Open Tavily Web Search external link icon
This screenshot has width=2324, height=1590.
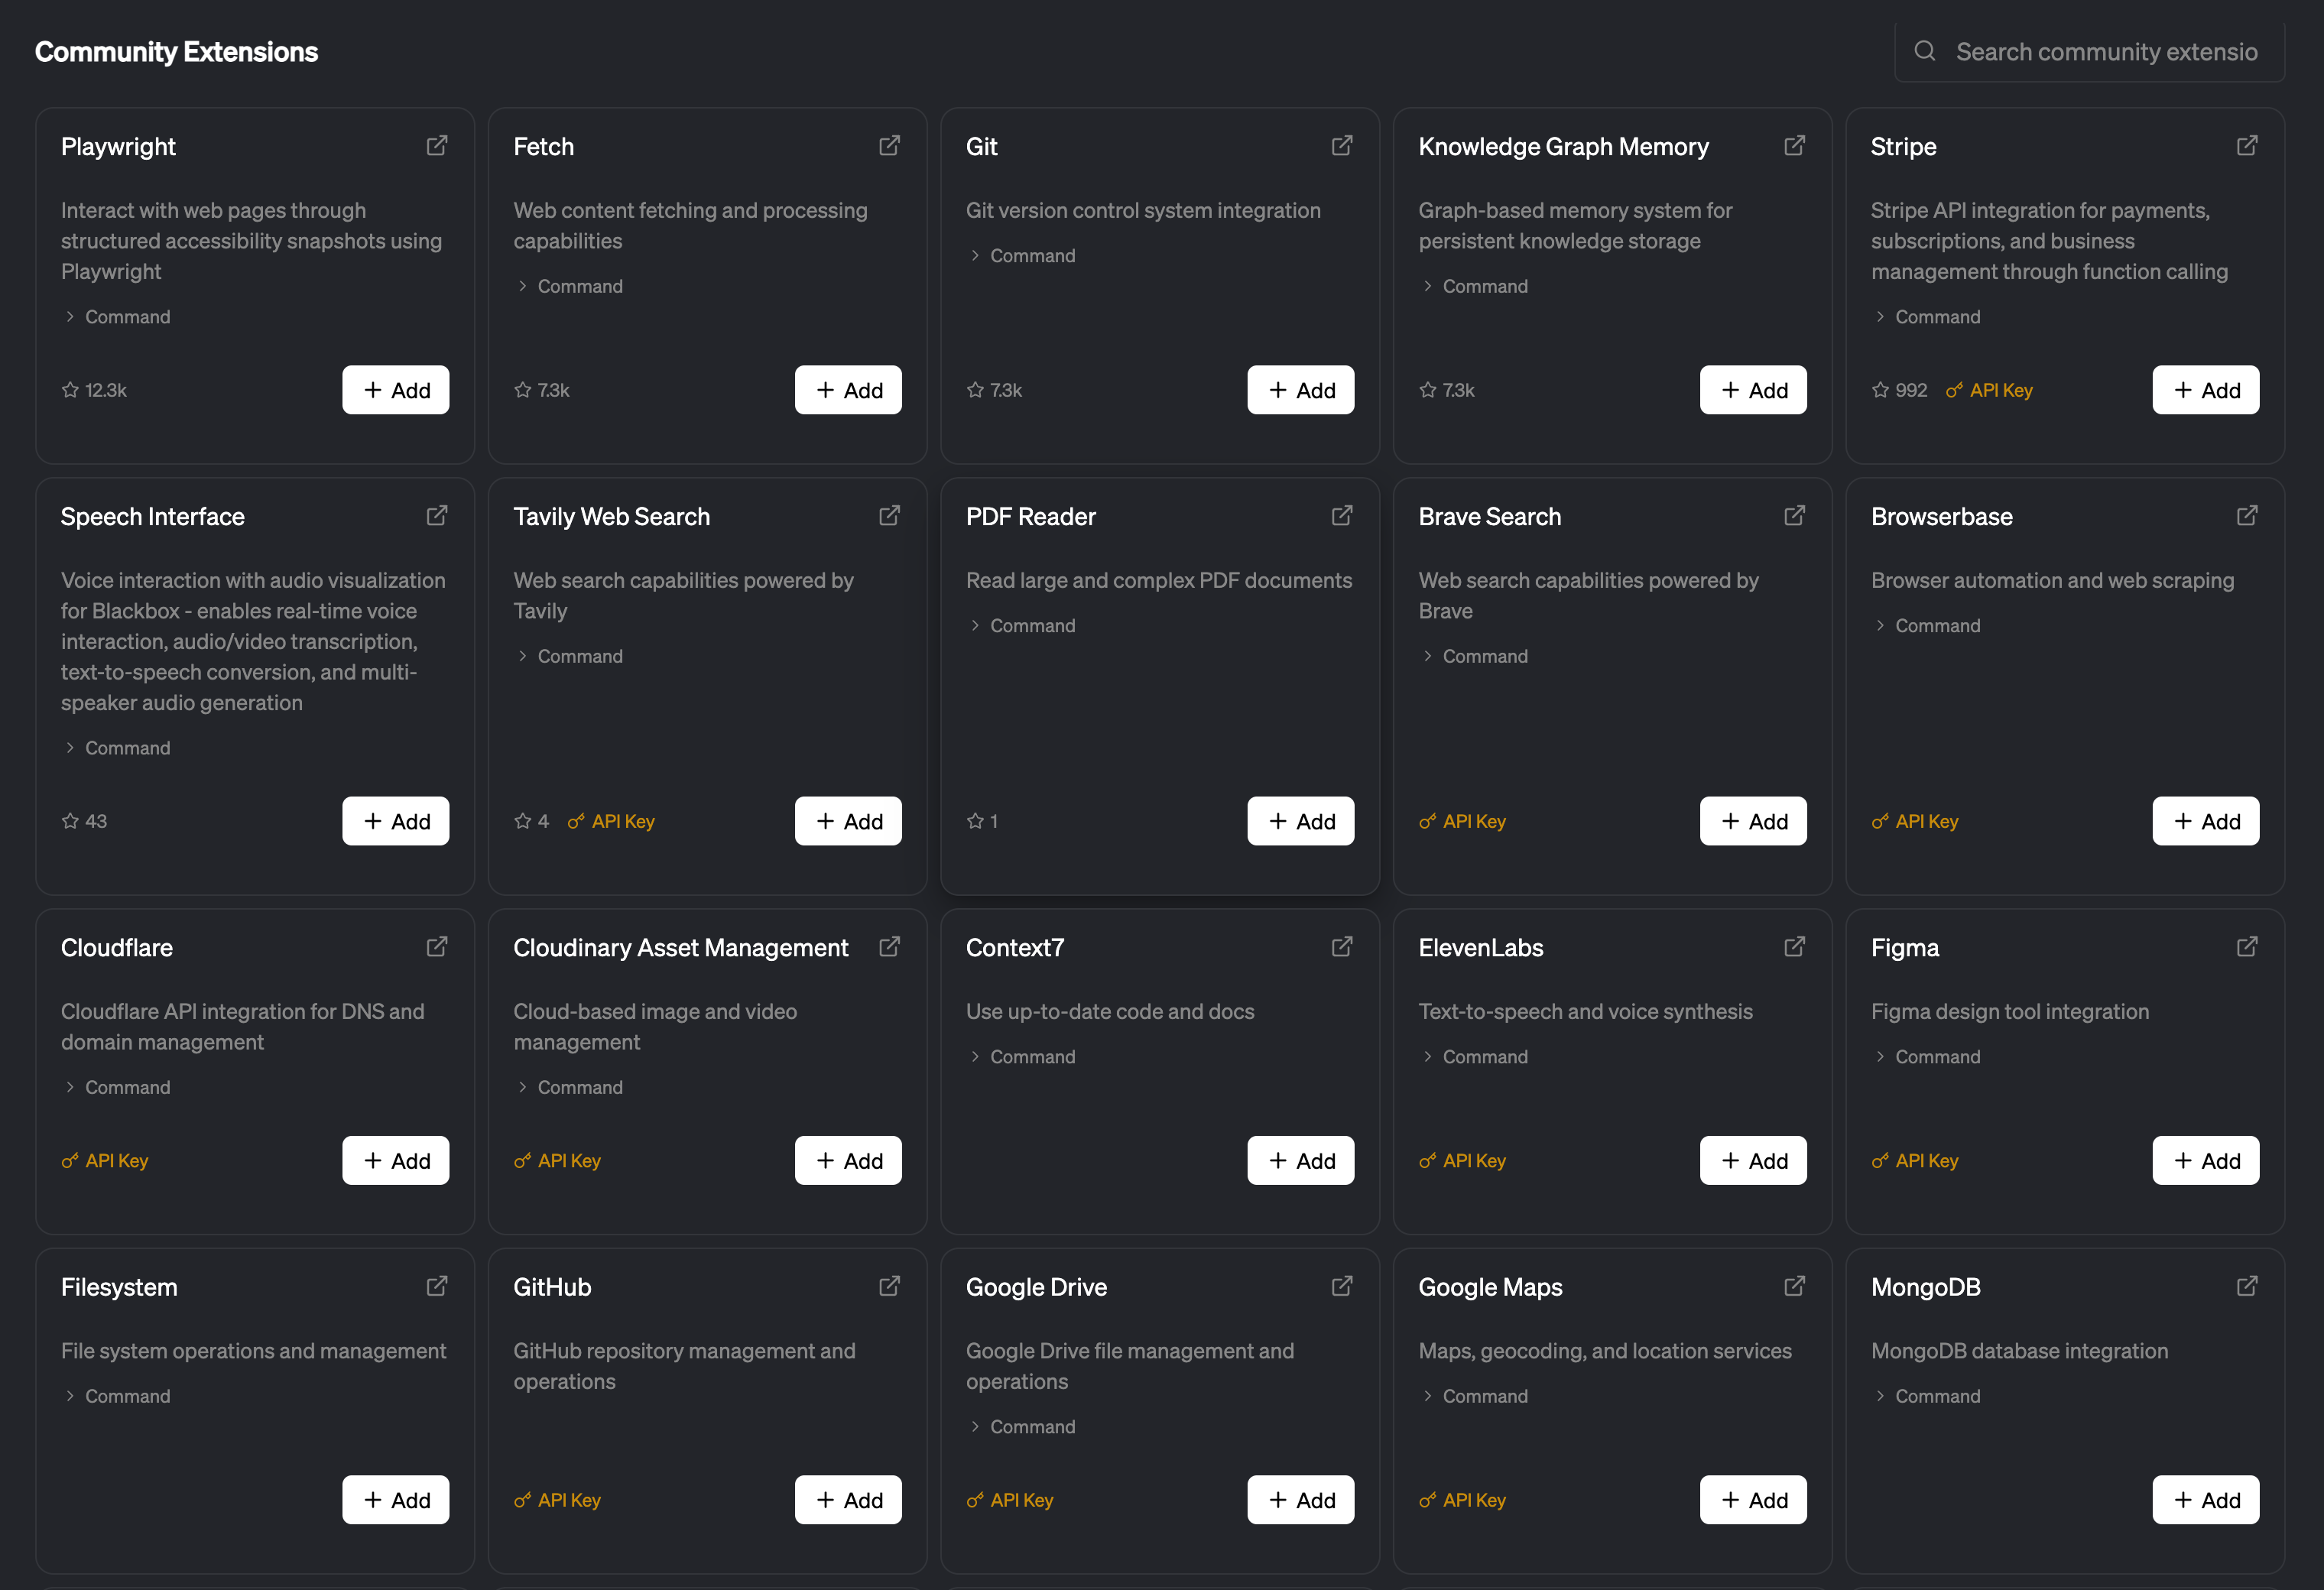click(x=889, y=516)
